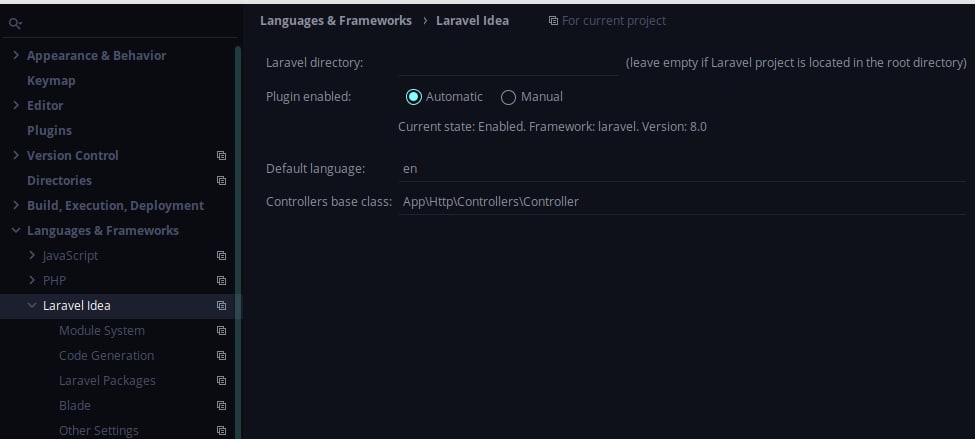Open Module System settings page
Screen dimensions: 975x439
coord(102,331)
